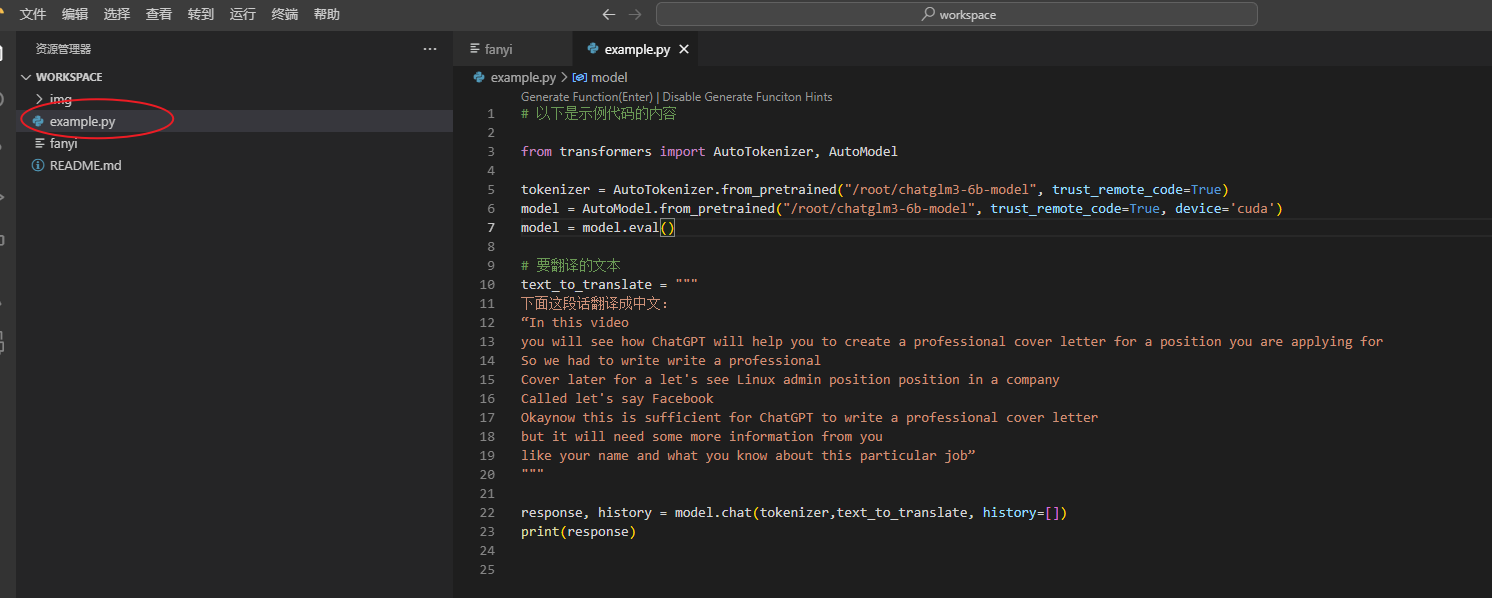The height and width of the screenshot is (598, 1492).
Task: Collapse the WORKSPACE folder section
Action: click(x=26, y=77)
